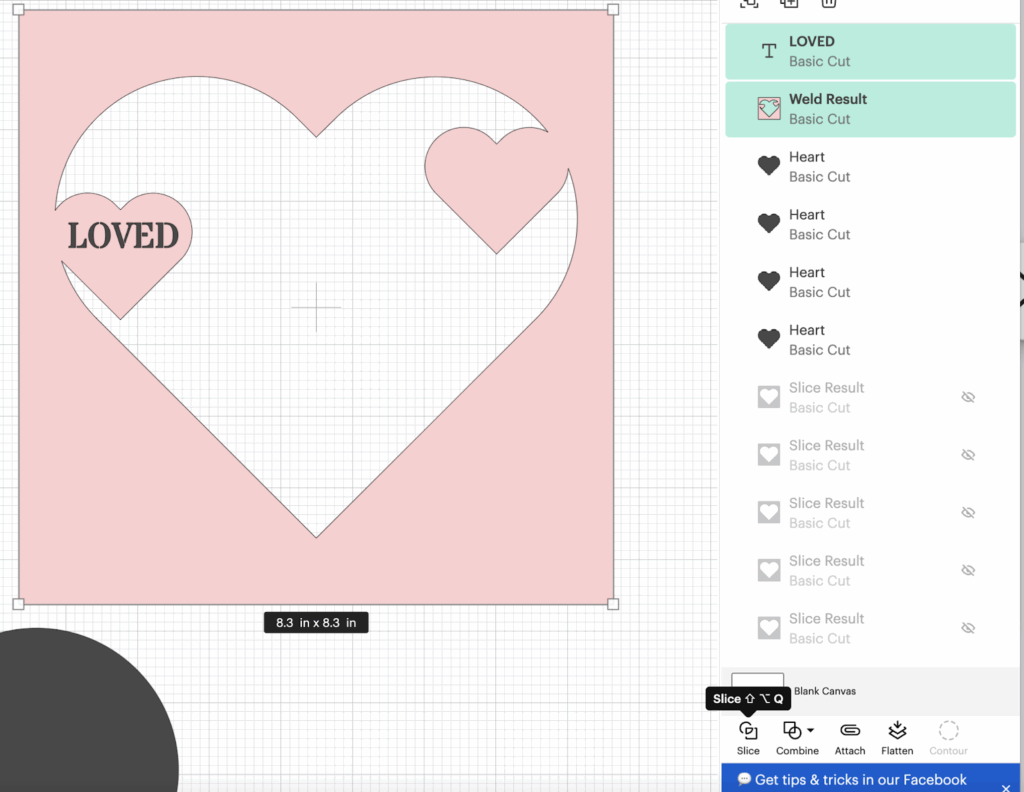Click the 8.3 in x 8.3 in size label
The height and width of the screenshot is (792, 1024).
coord(316,622)
